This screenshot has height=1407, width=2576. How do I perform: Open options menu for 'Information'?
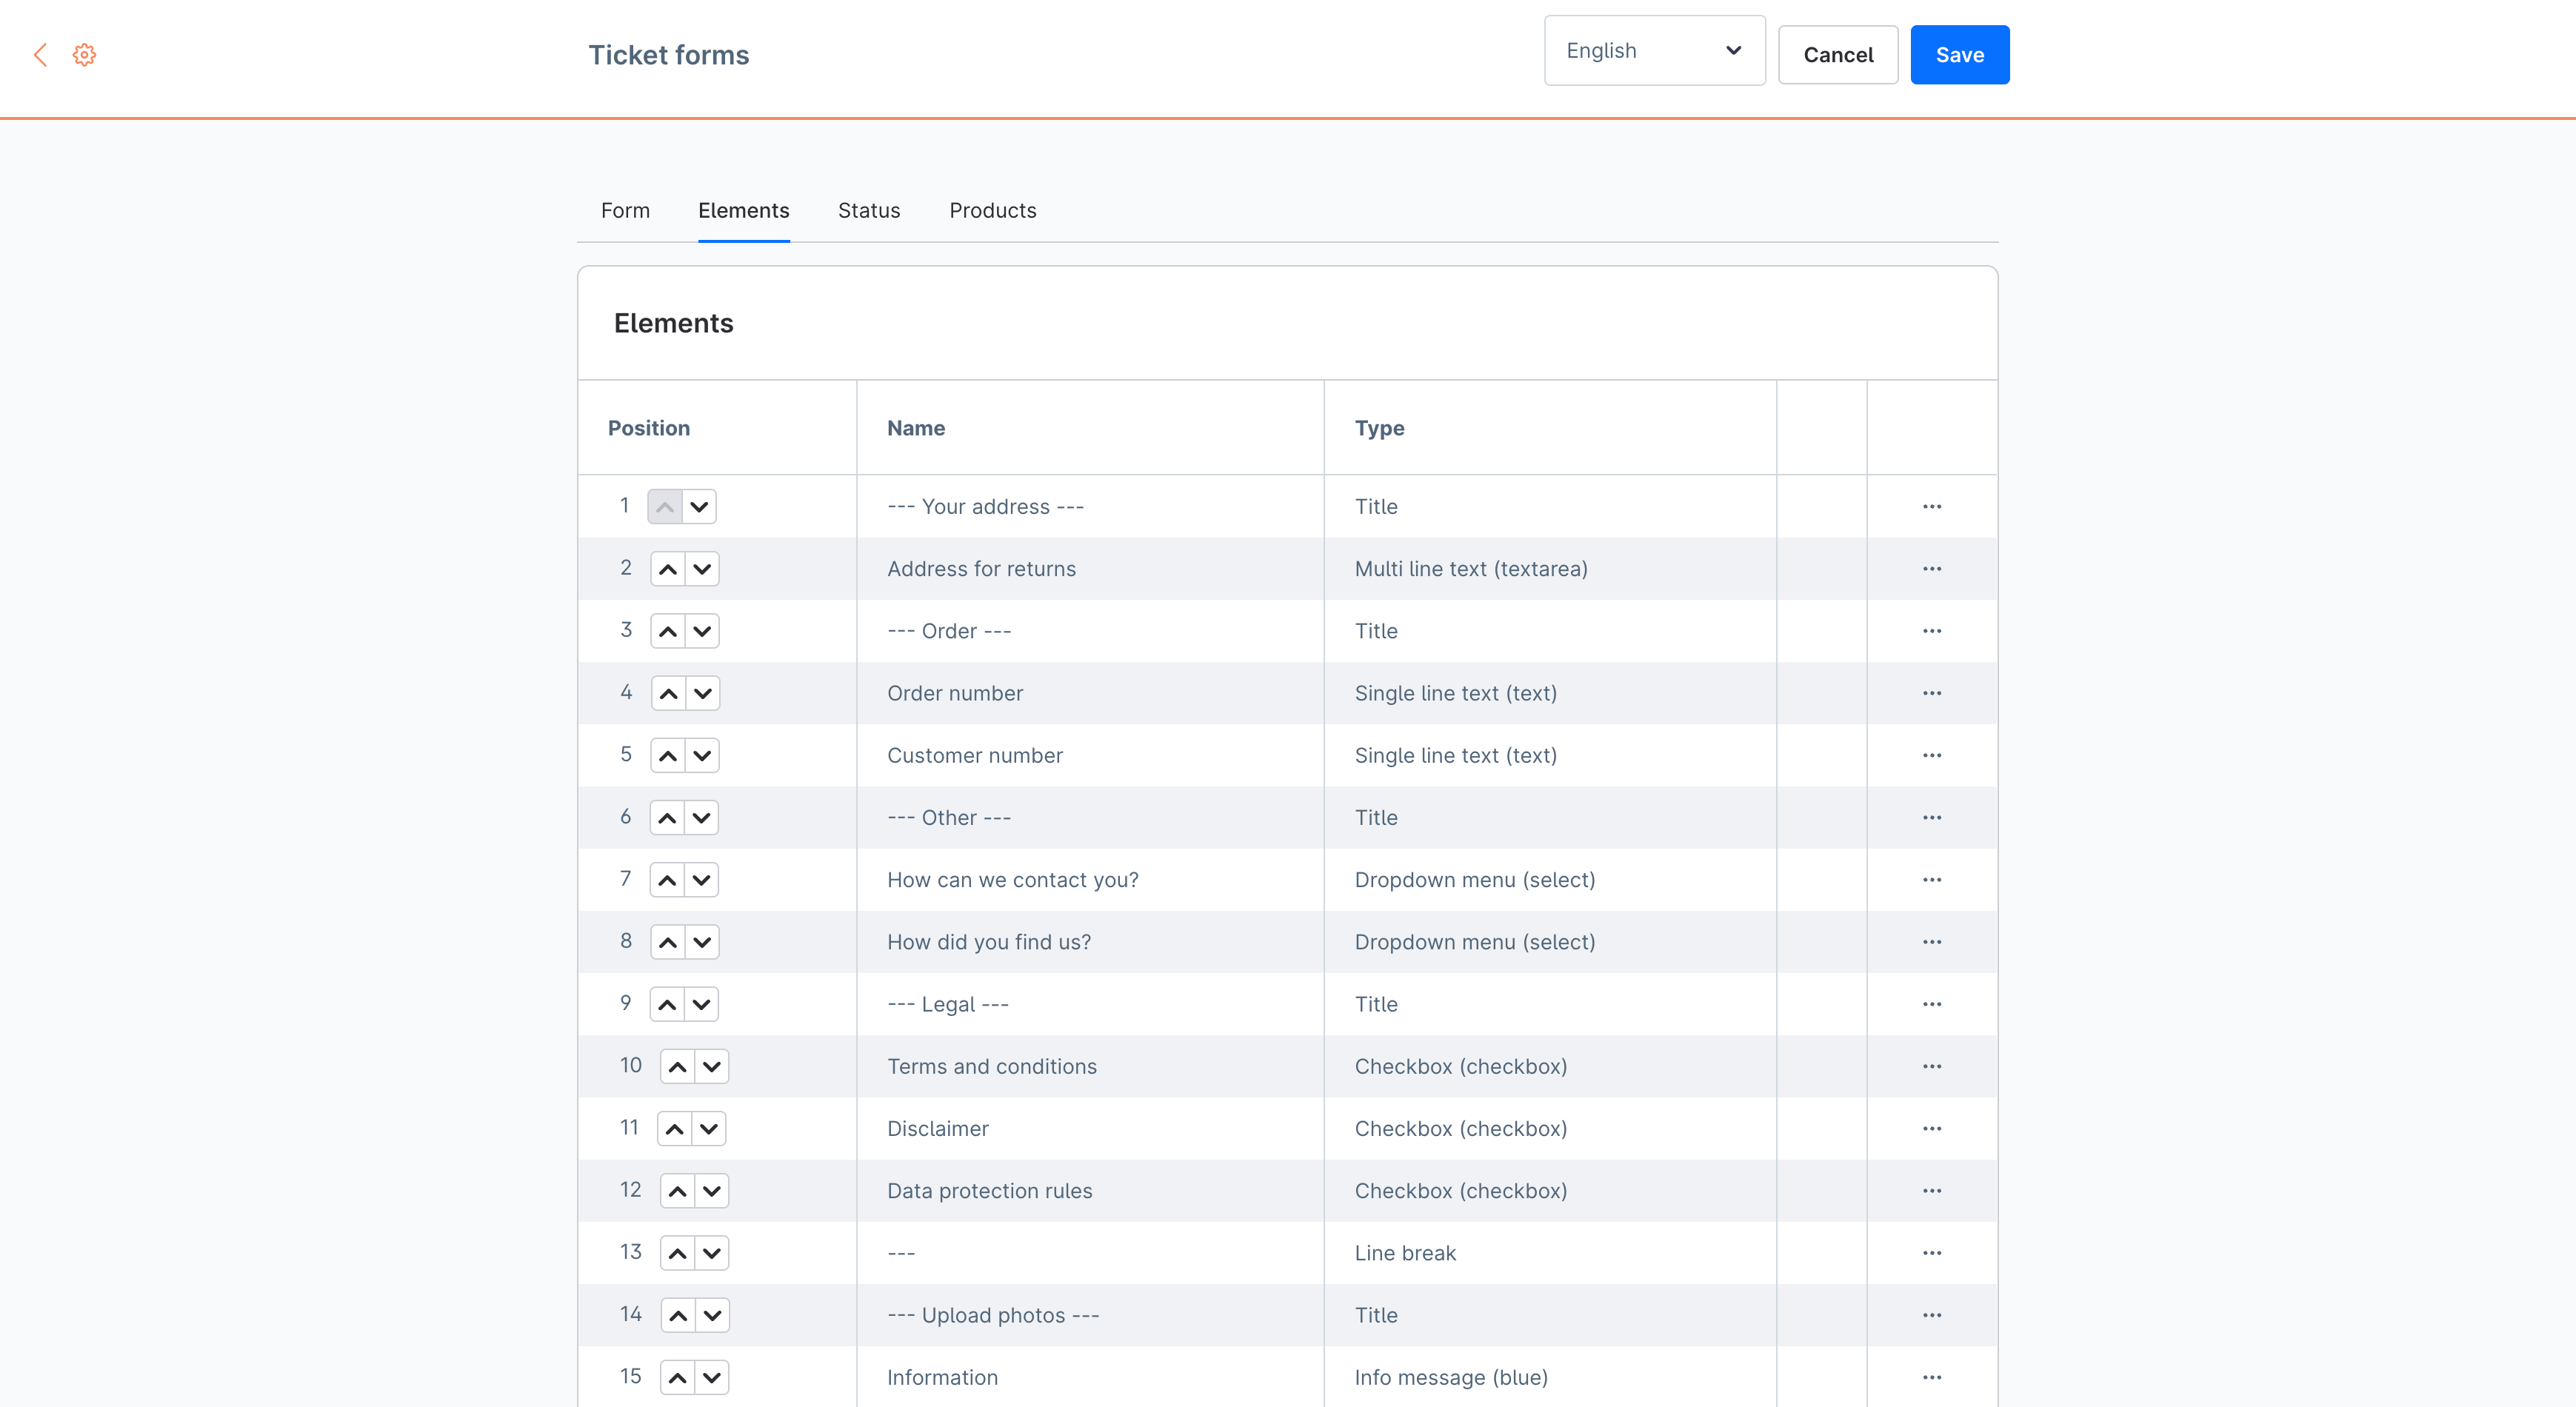click(x=1932, y=1378)
